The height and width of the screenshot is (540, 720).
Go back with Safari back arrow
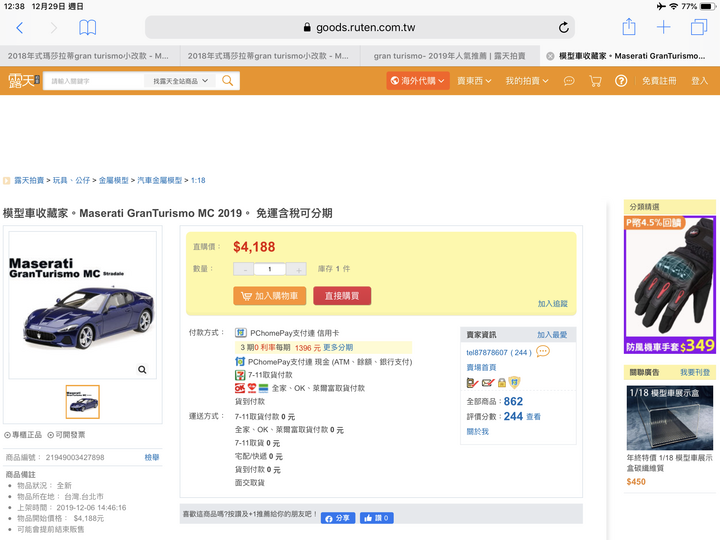[x=19, y=28]
